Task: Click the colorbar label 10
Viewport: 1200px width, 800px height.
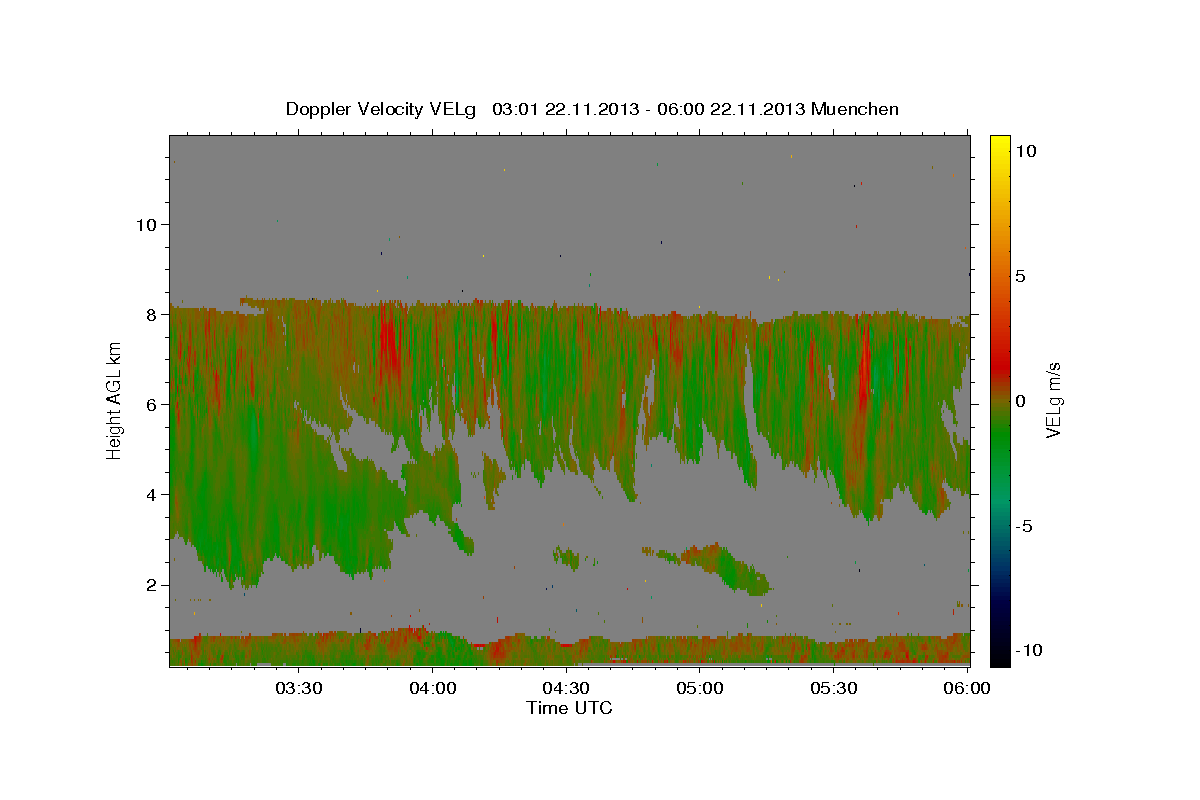Action: (1025, 151)
